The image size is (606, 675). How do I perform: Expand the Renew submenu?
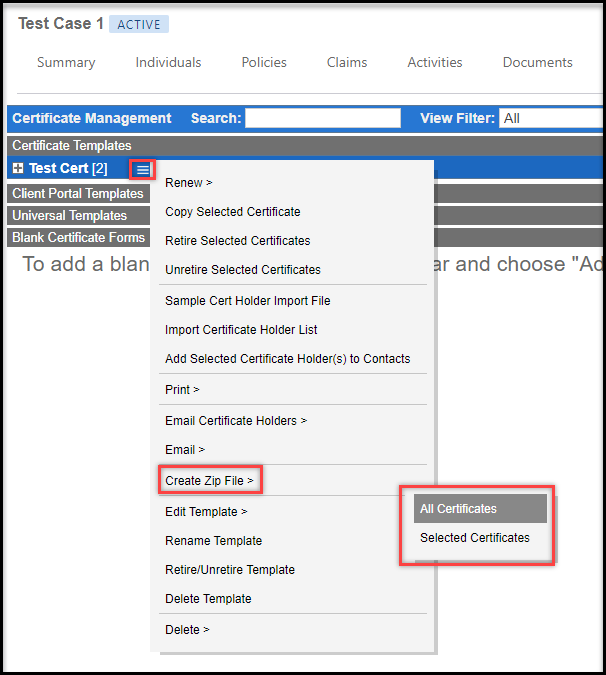coord(189,183)
